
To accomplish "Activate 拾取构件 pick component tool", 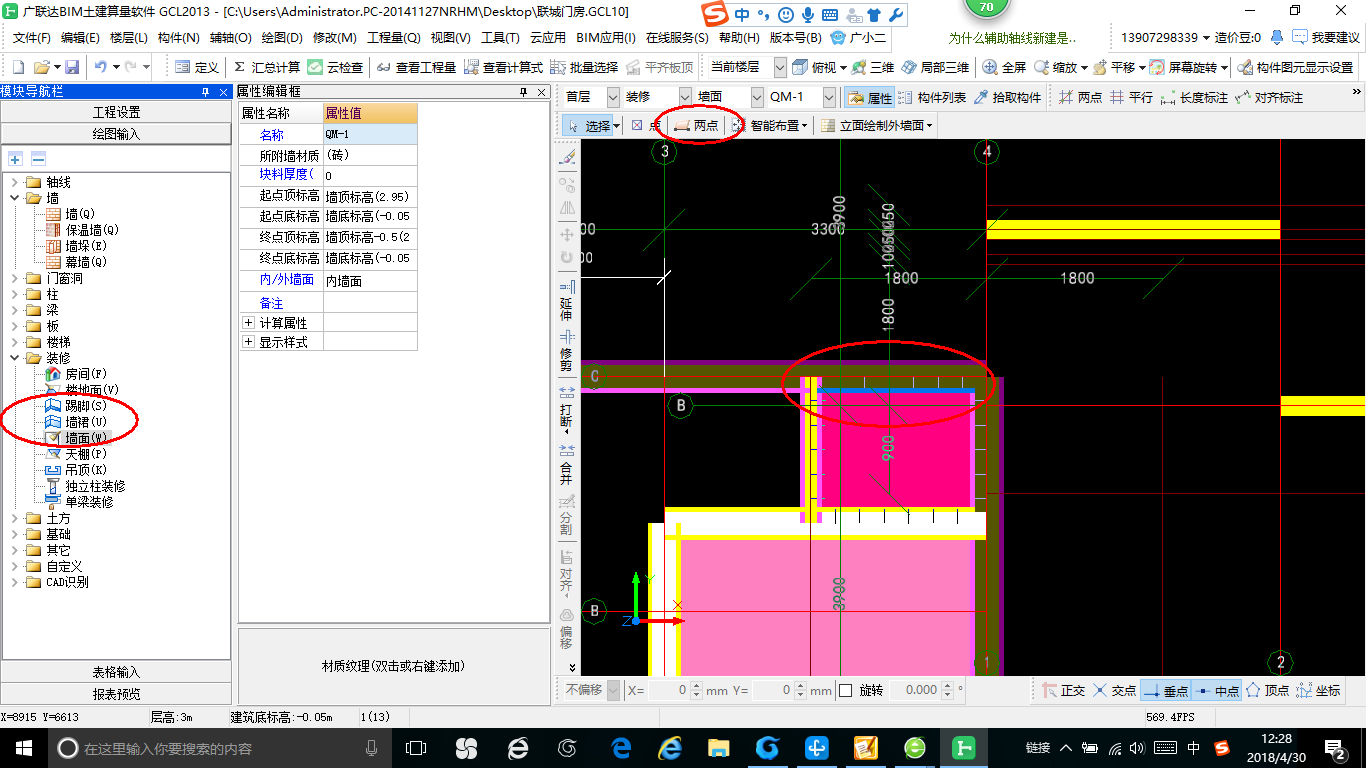I will click(x=1008, y=98).
